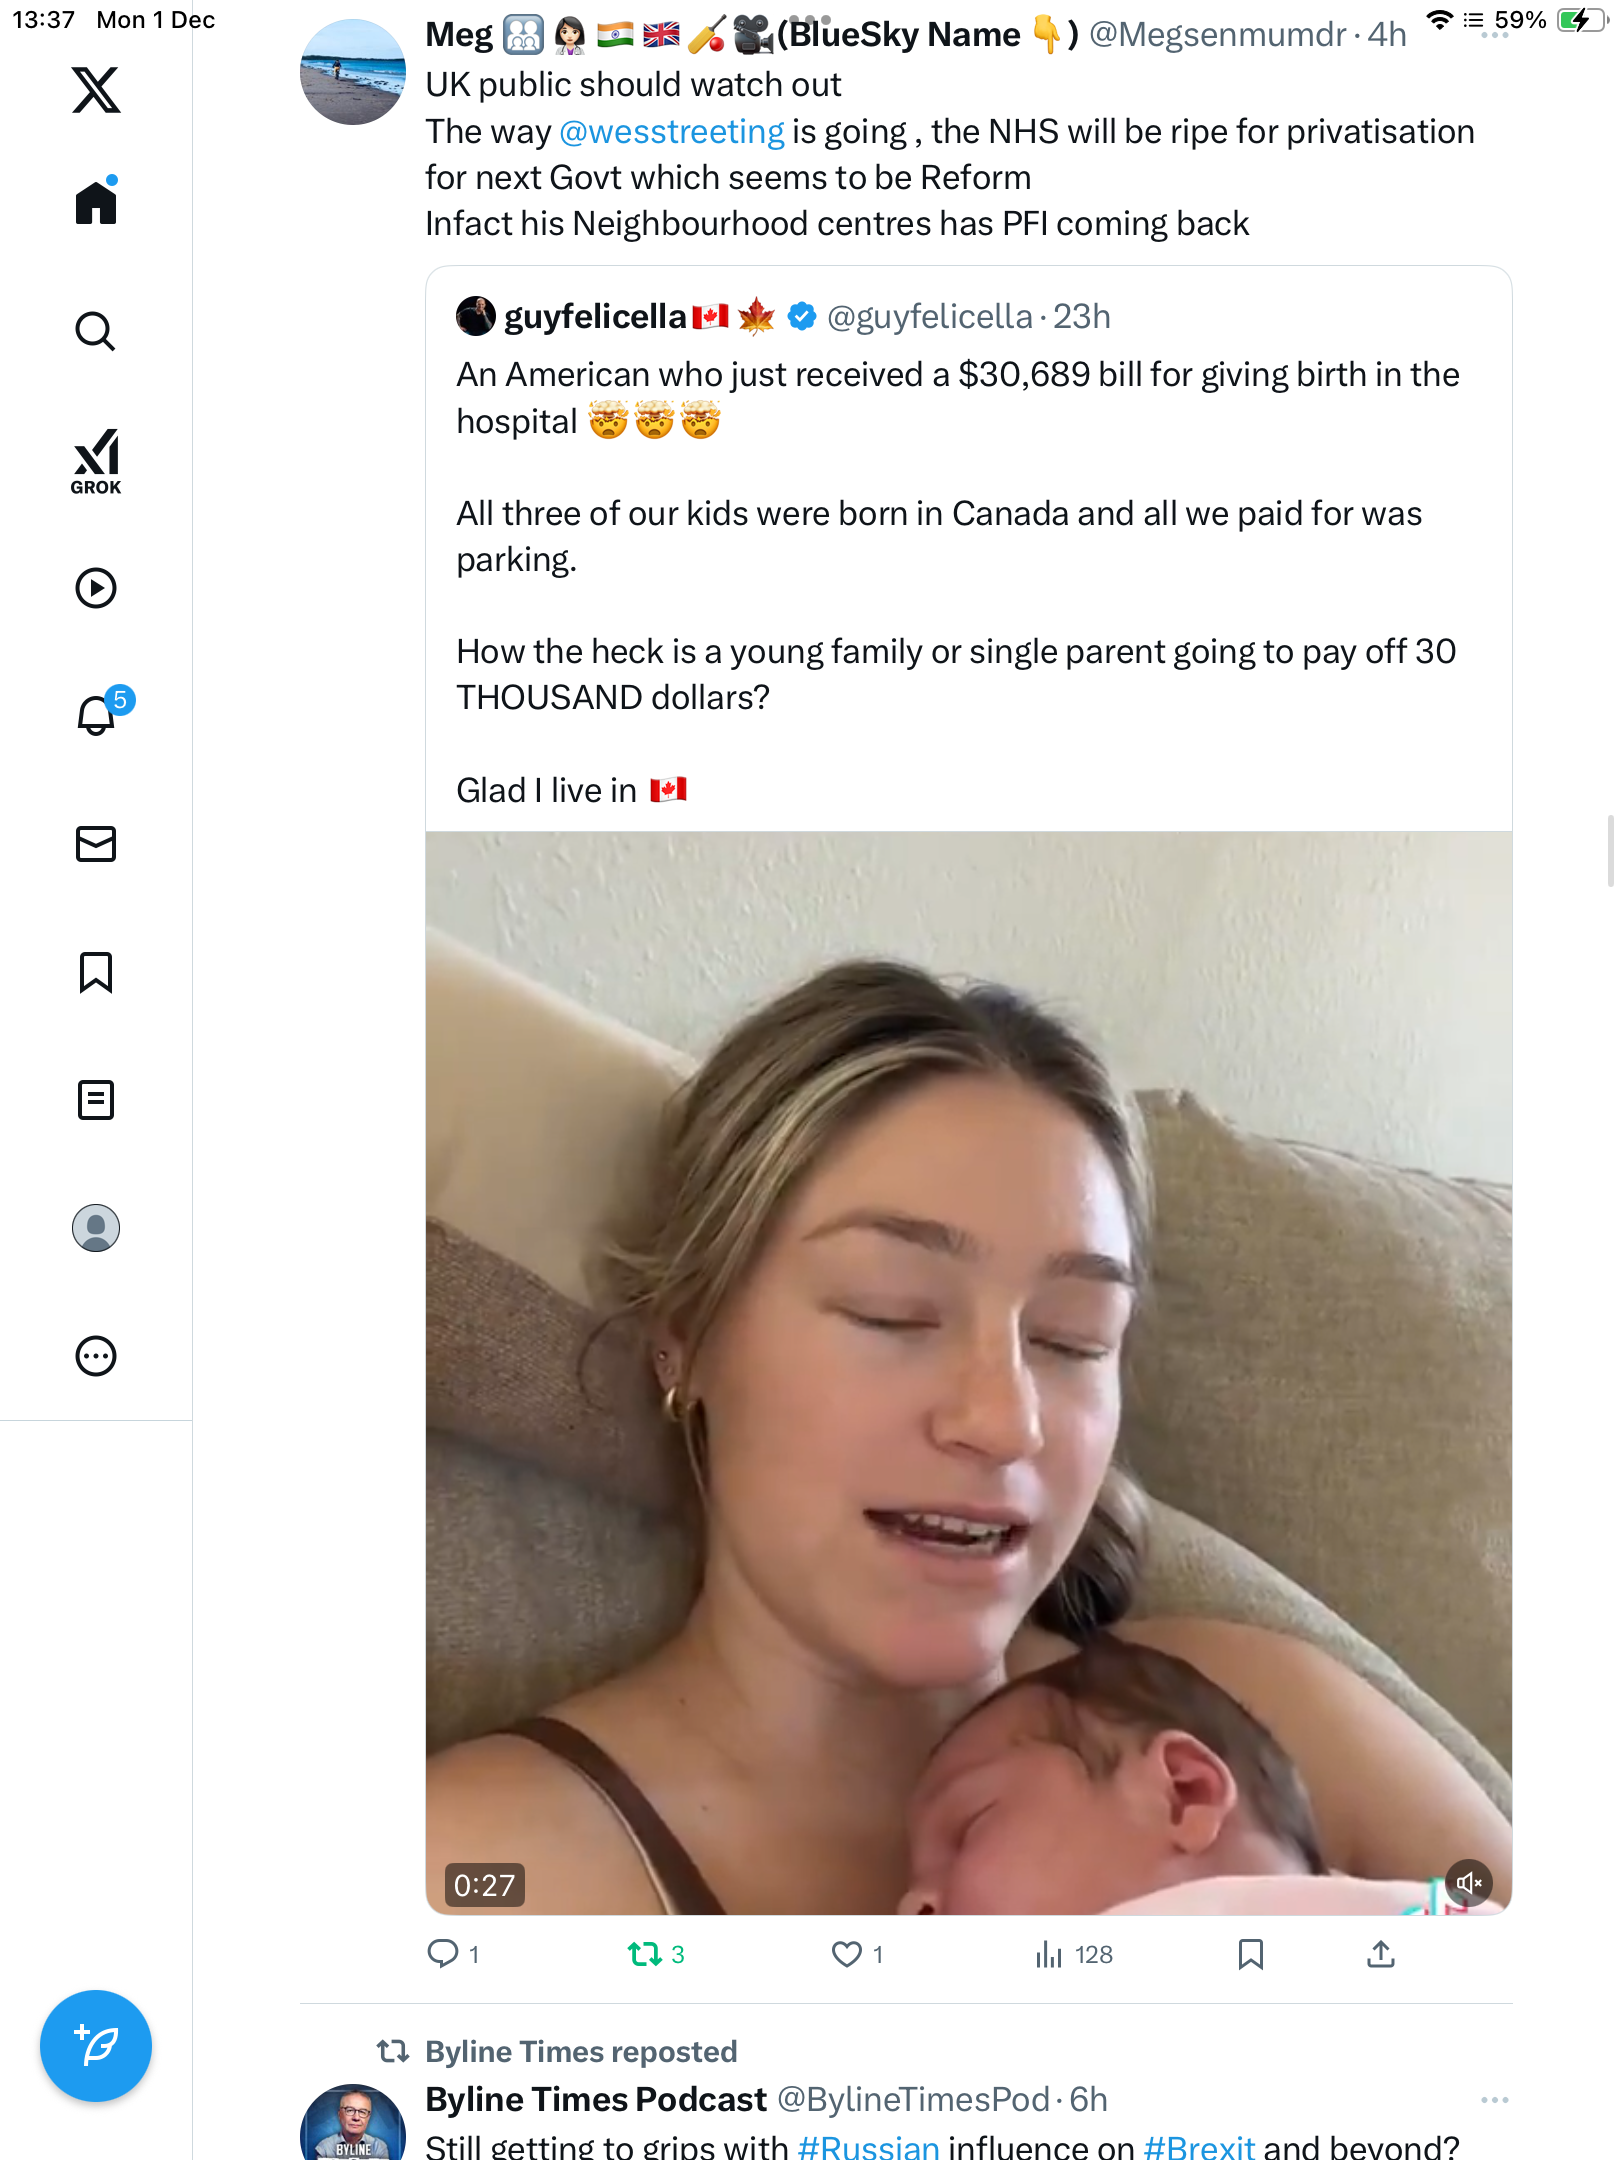Viewport: 1620px width, 2160px height.
Task: Open the Lists icon in sidebar
Action: pyautogui.click(x=96, y=1100)
